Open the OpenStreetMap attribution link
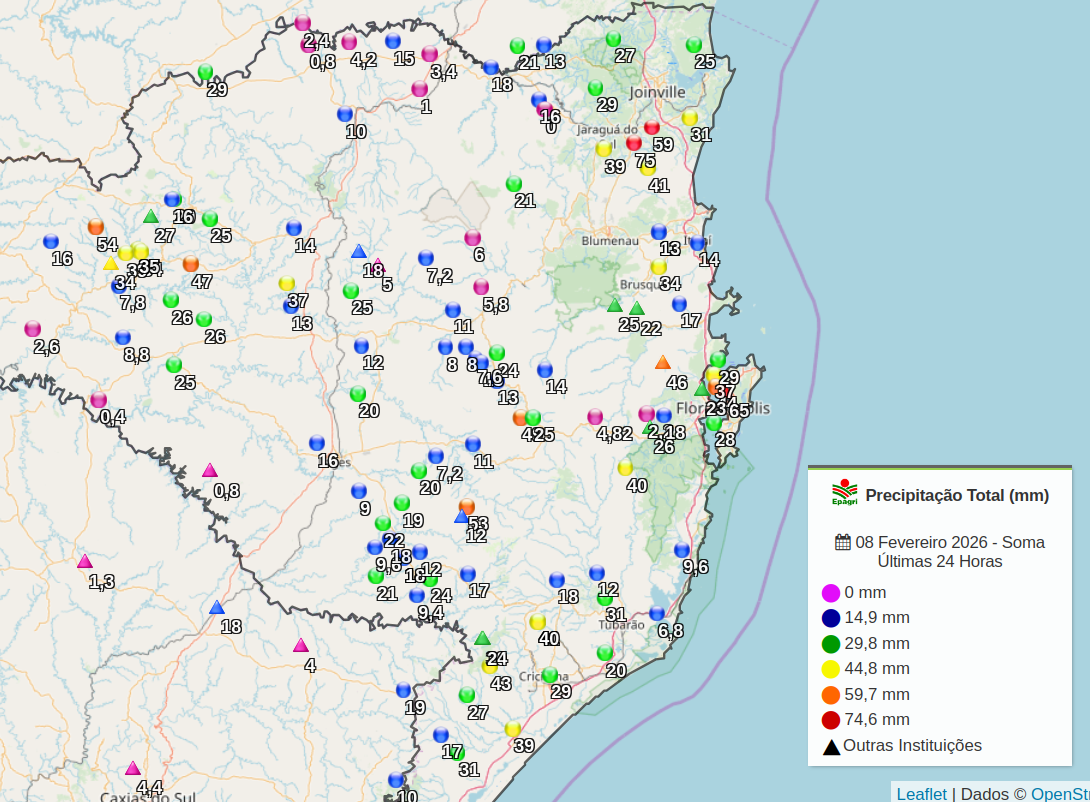This screenshot has height=802, width=1090. click(x=1059, y=794)
